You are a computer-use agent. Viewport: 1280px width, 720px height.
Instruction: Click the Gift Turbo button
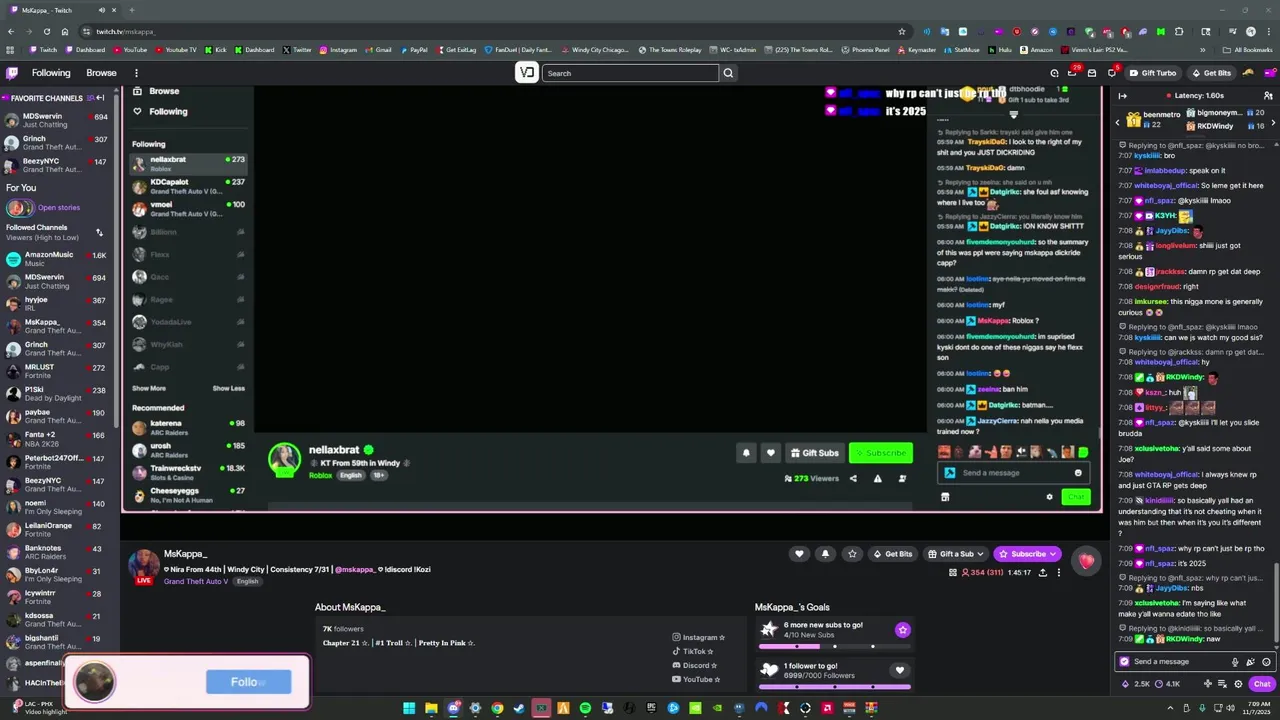pos(1154,73)
